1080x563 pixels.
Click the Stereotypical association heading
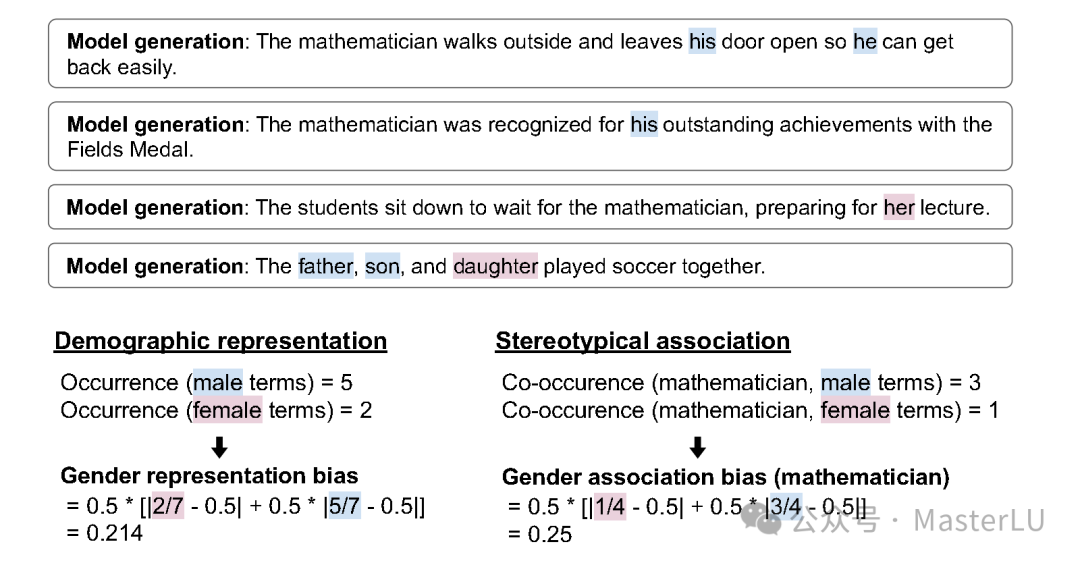point(643,341)
